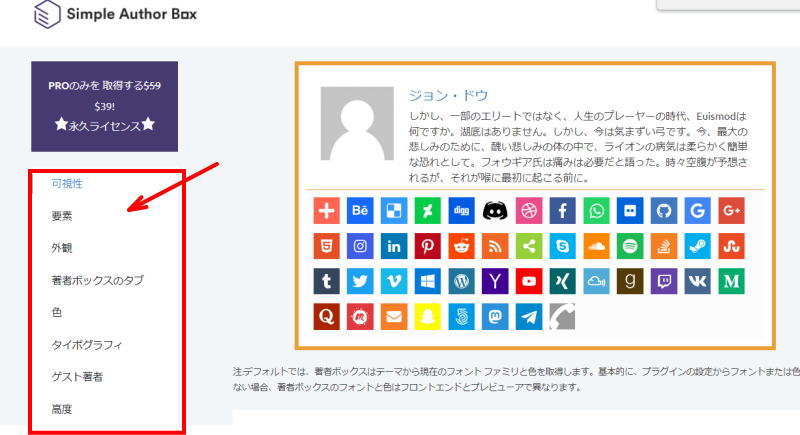The width and height of the screenshot is (800, 435).
Task: Click the WordPress W icon
Action: [461, 282]
